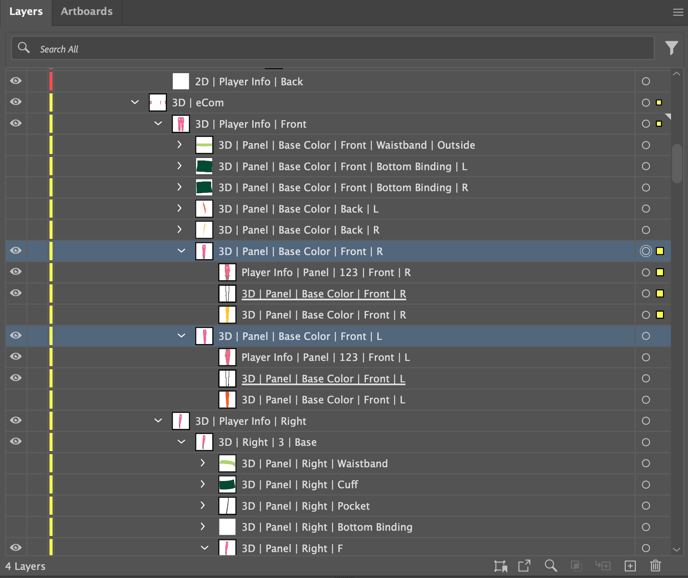Expand 3D | Panel | Right | Waistband
688x578 pixels.
(203, 463)
